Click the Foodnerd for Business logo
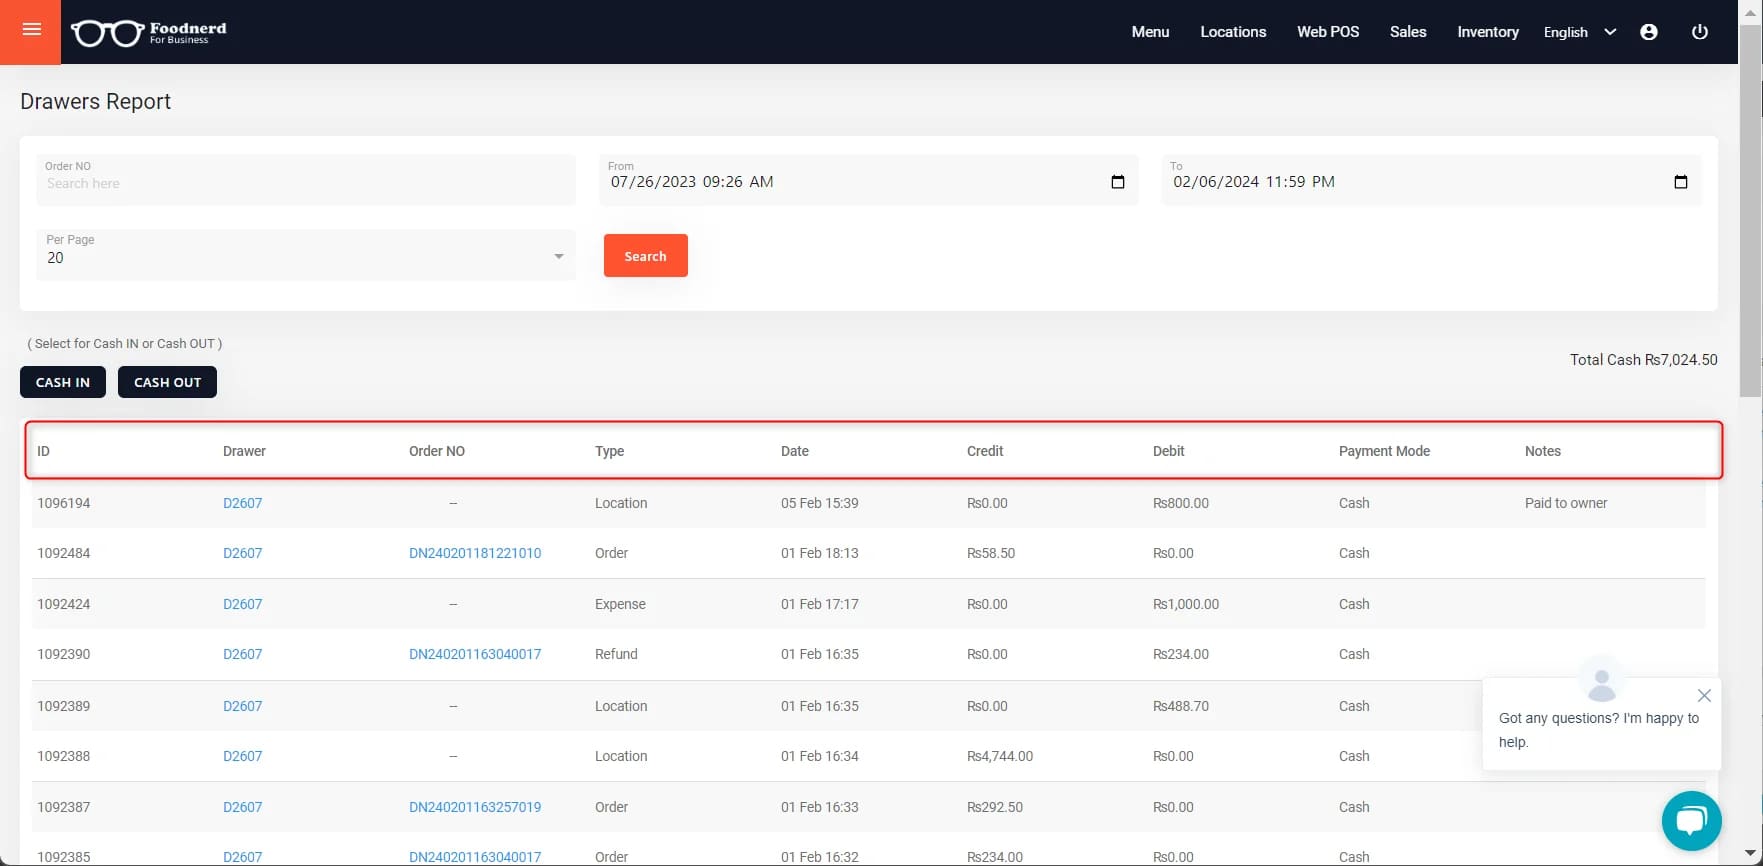1763x866 pixels. point(149,33)
